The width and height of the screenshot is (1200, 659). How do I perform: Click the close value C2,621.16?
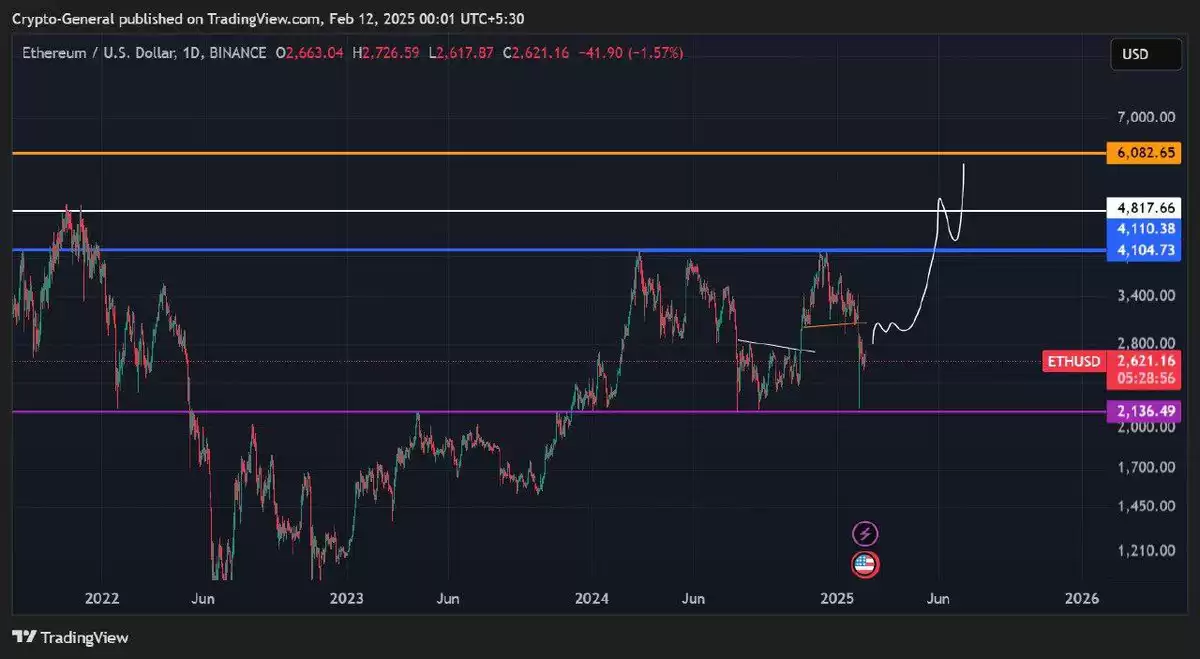point(535,52)
